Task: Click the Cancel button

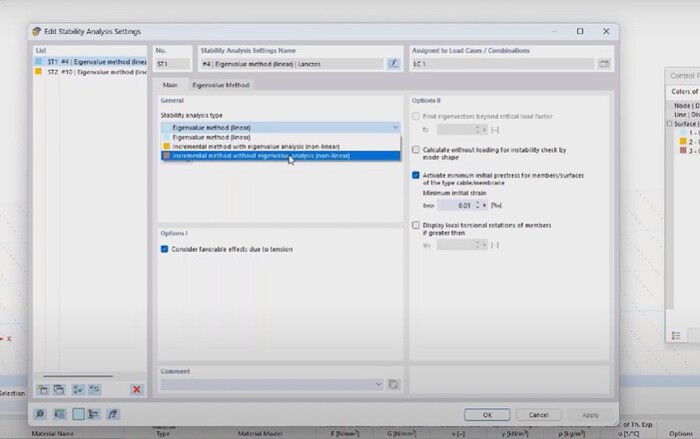Action: point(538,414)
